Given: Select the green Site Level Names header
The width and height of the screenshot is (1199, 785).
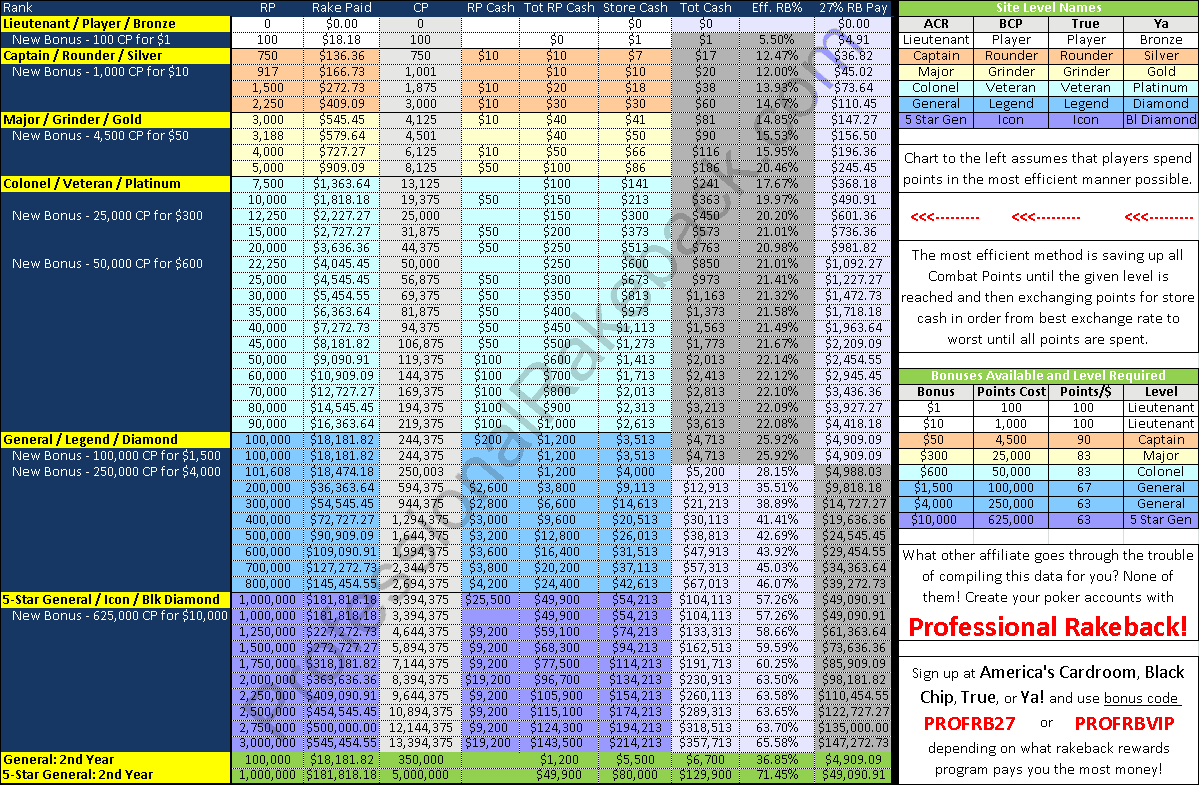Looking at the screenshot, I should (x=1046, y=8).
